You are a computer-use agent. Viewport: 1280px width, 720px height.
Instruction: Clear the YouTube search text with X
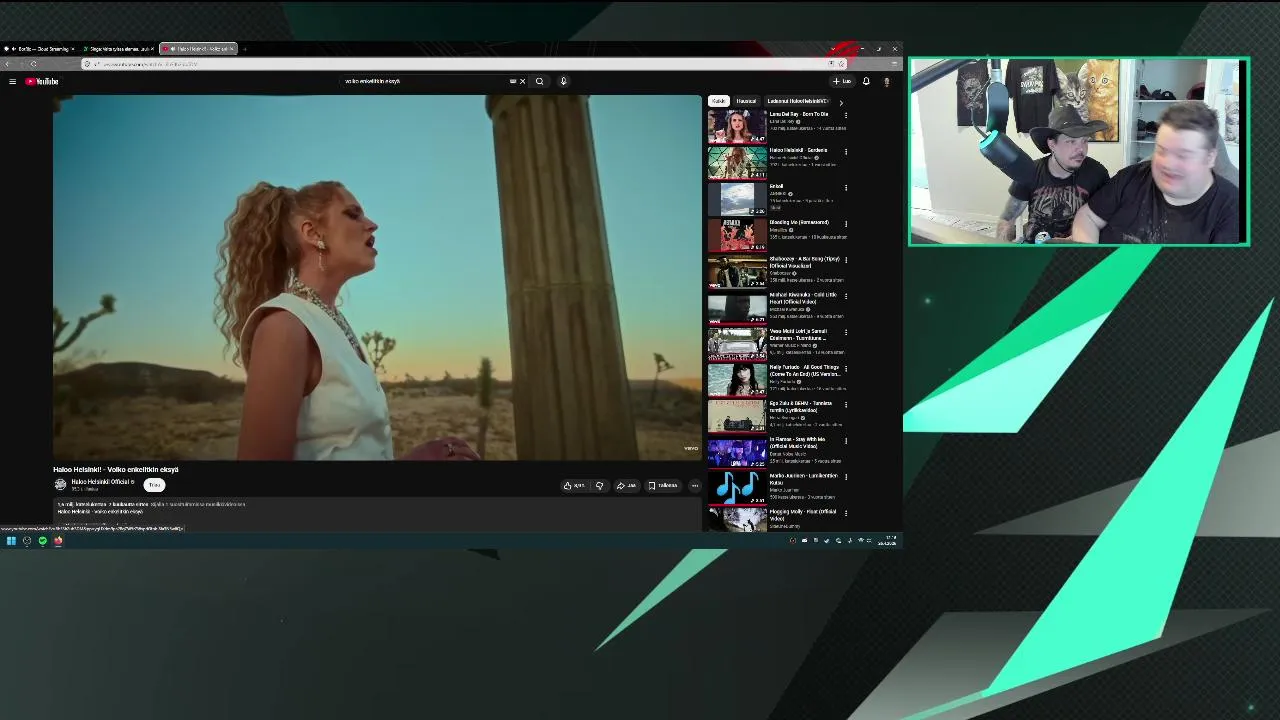pyautogui.click(x=522, y=81)
